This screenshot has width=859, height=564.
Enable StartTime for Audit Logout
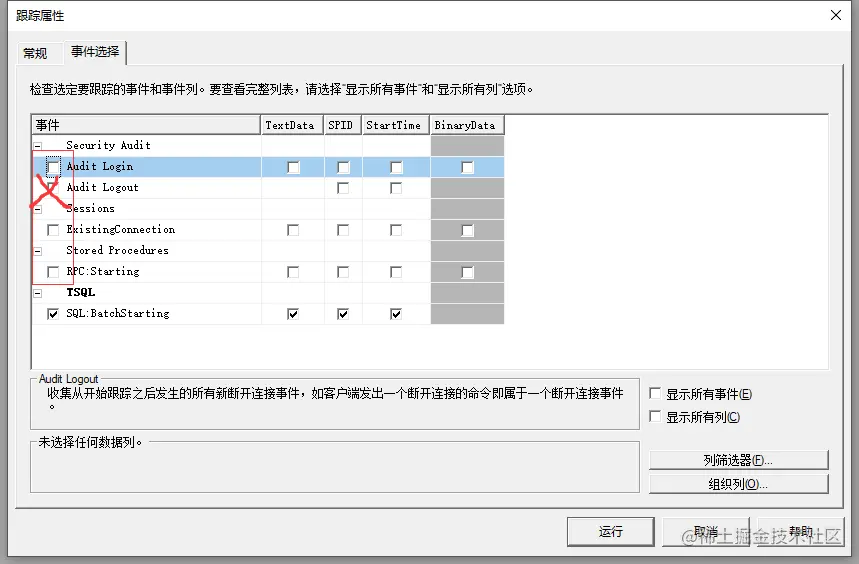click(x=396, y=188)
